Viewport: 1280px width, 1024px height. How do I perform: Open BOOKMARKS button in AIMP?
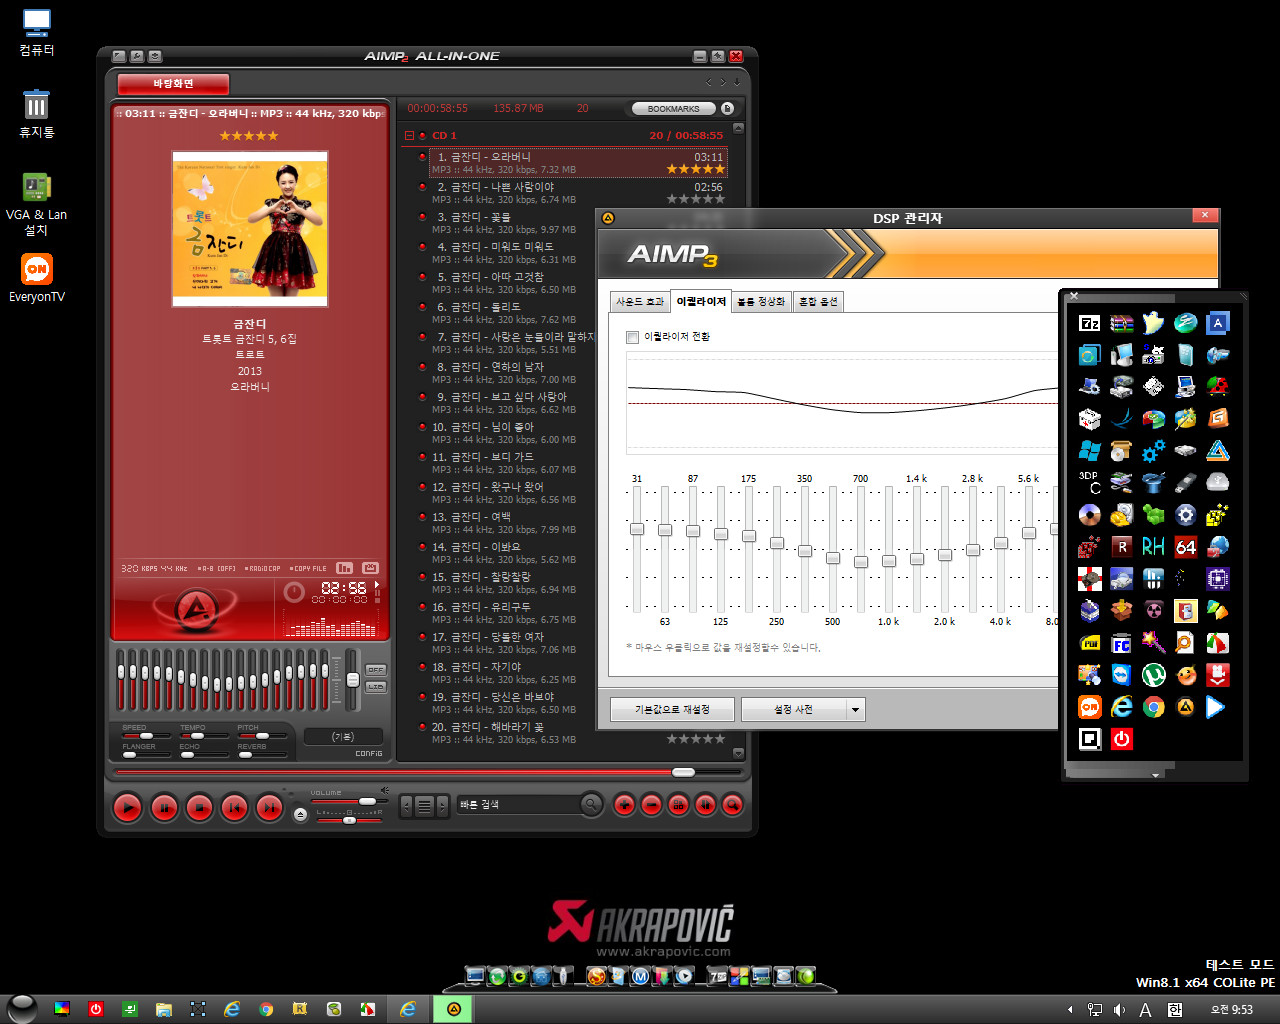pos(673,108)
